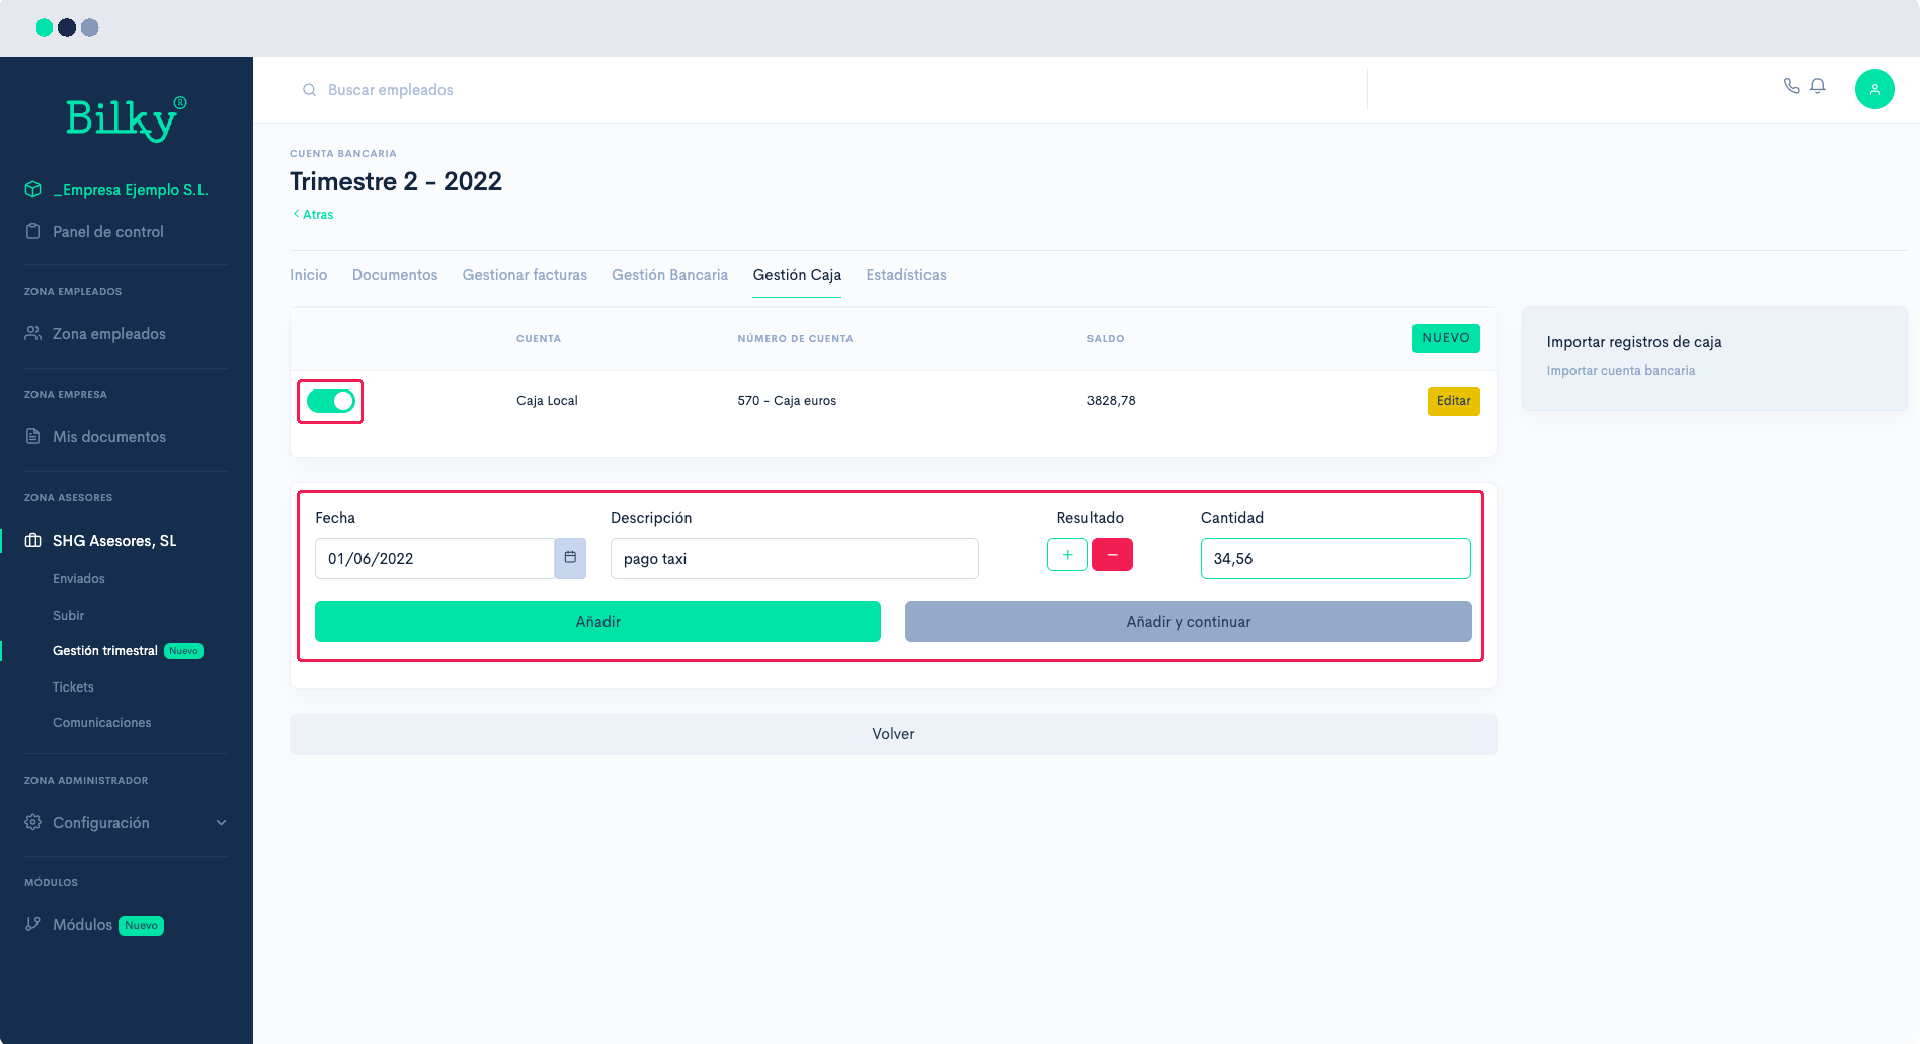The height and width of the screenshot is (1044, 1920).
Task: Click the NUEVO button
Action: coord(1445,338)
